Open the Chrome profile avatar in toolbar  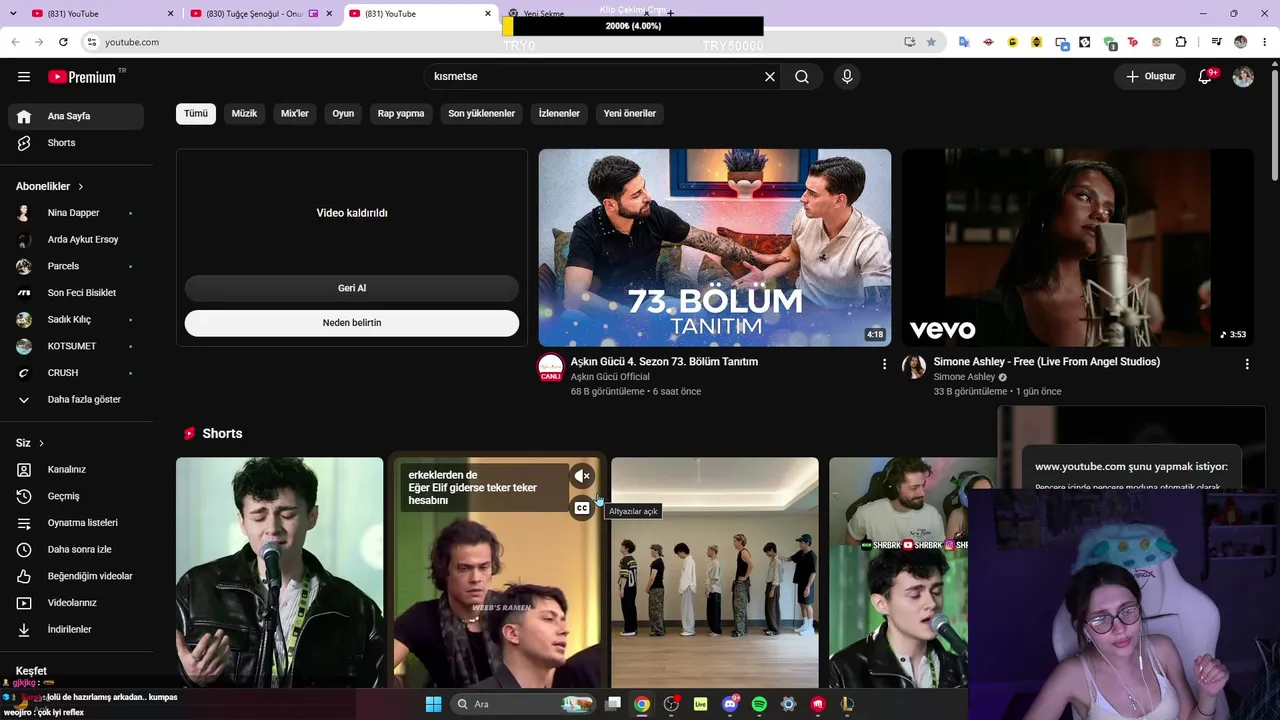pyautogui.click(x=1241, y=42)
